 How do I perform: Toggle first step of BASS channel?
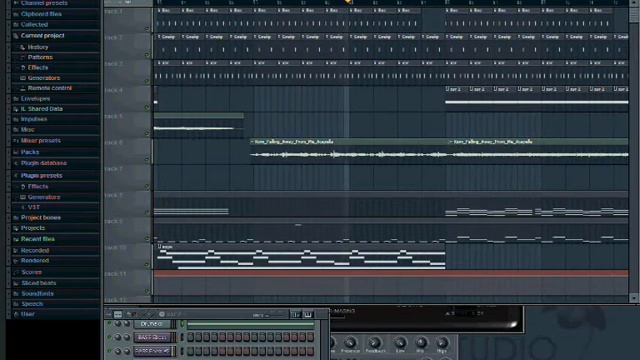[190, 338]
